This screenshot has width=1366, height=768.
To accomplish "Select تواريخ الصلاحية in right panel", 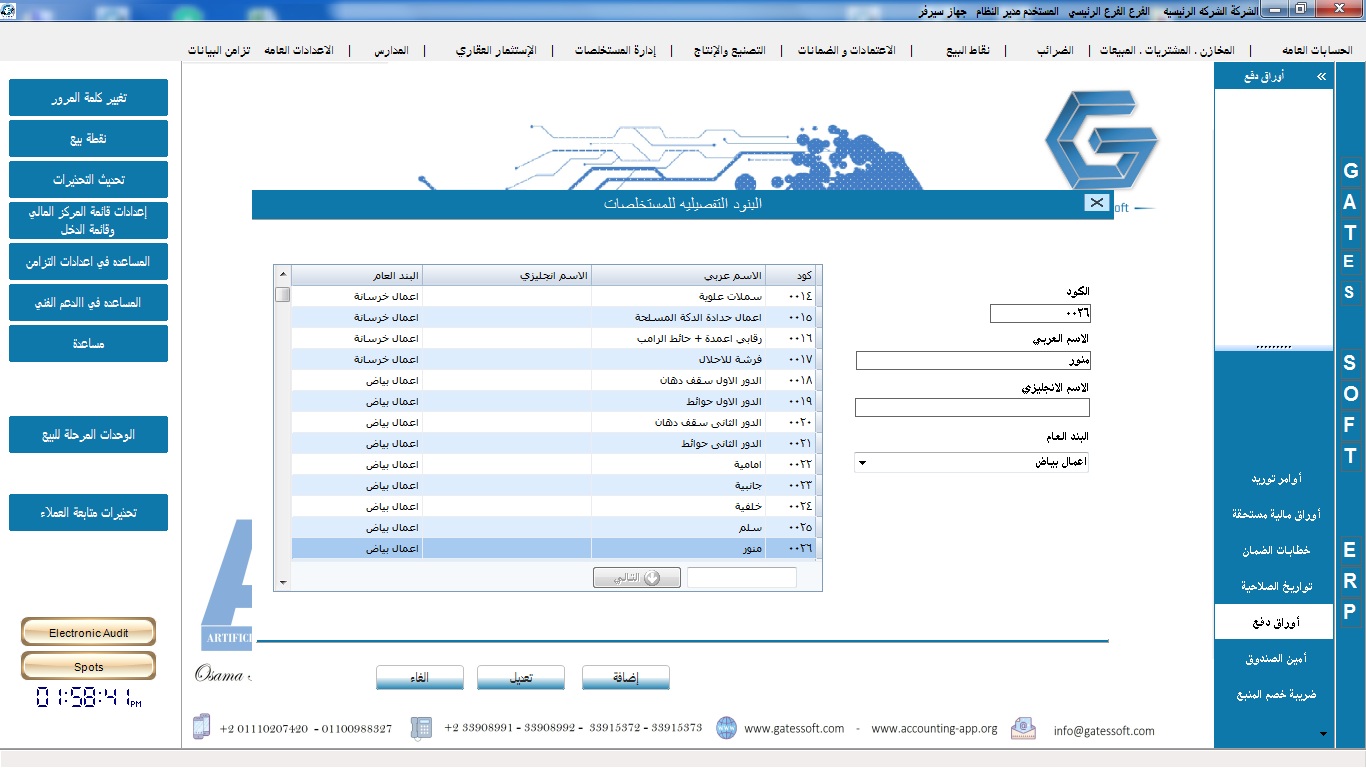I will click(x=1276, y=587).
